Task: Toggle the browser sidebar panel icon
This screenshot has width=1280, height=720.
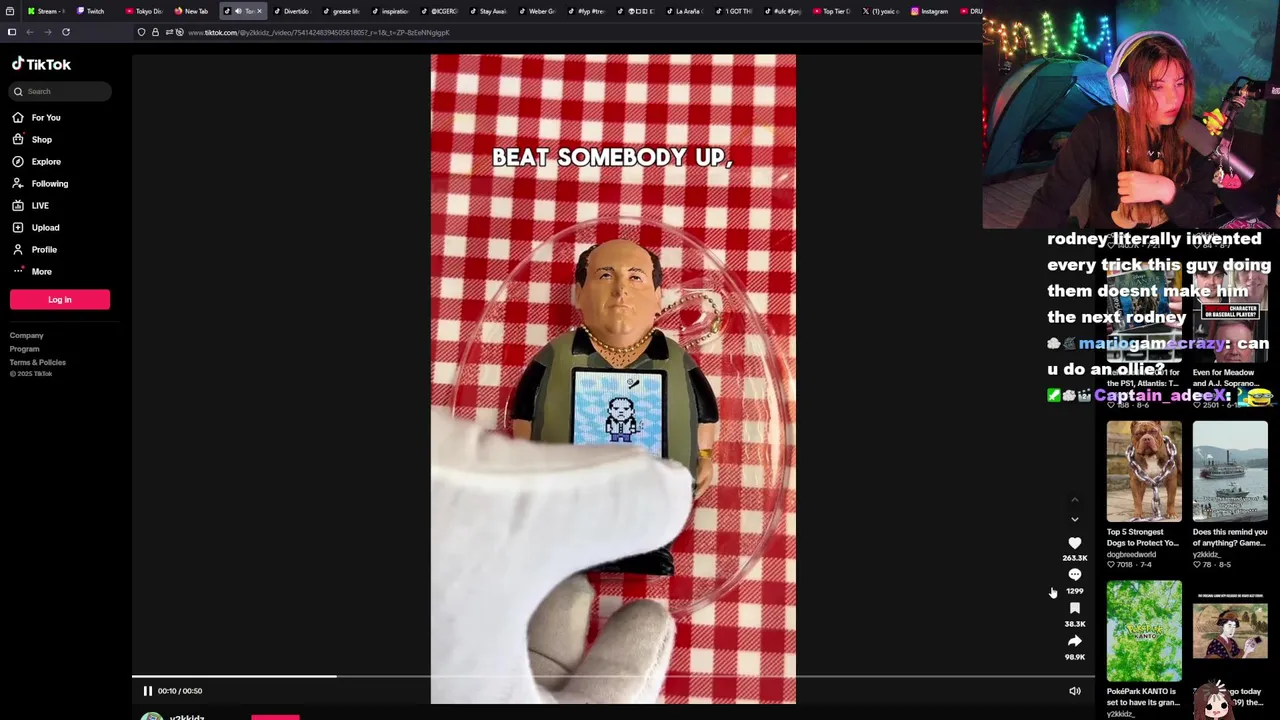Action: tap(12, 32)
